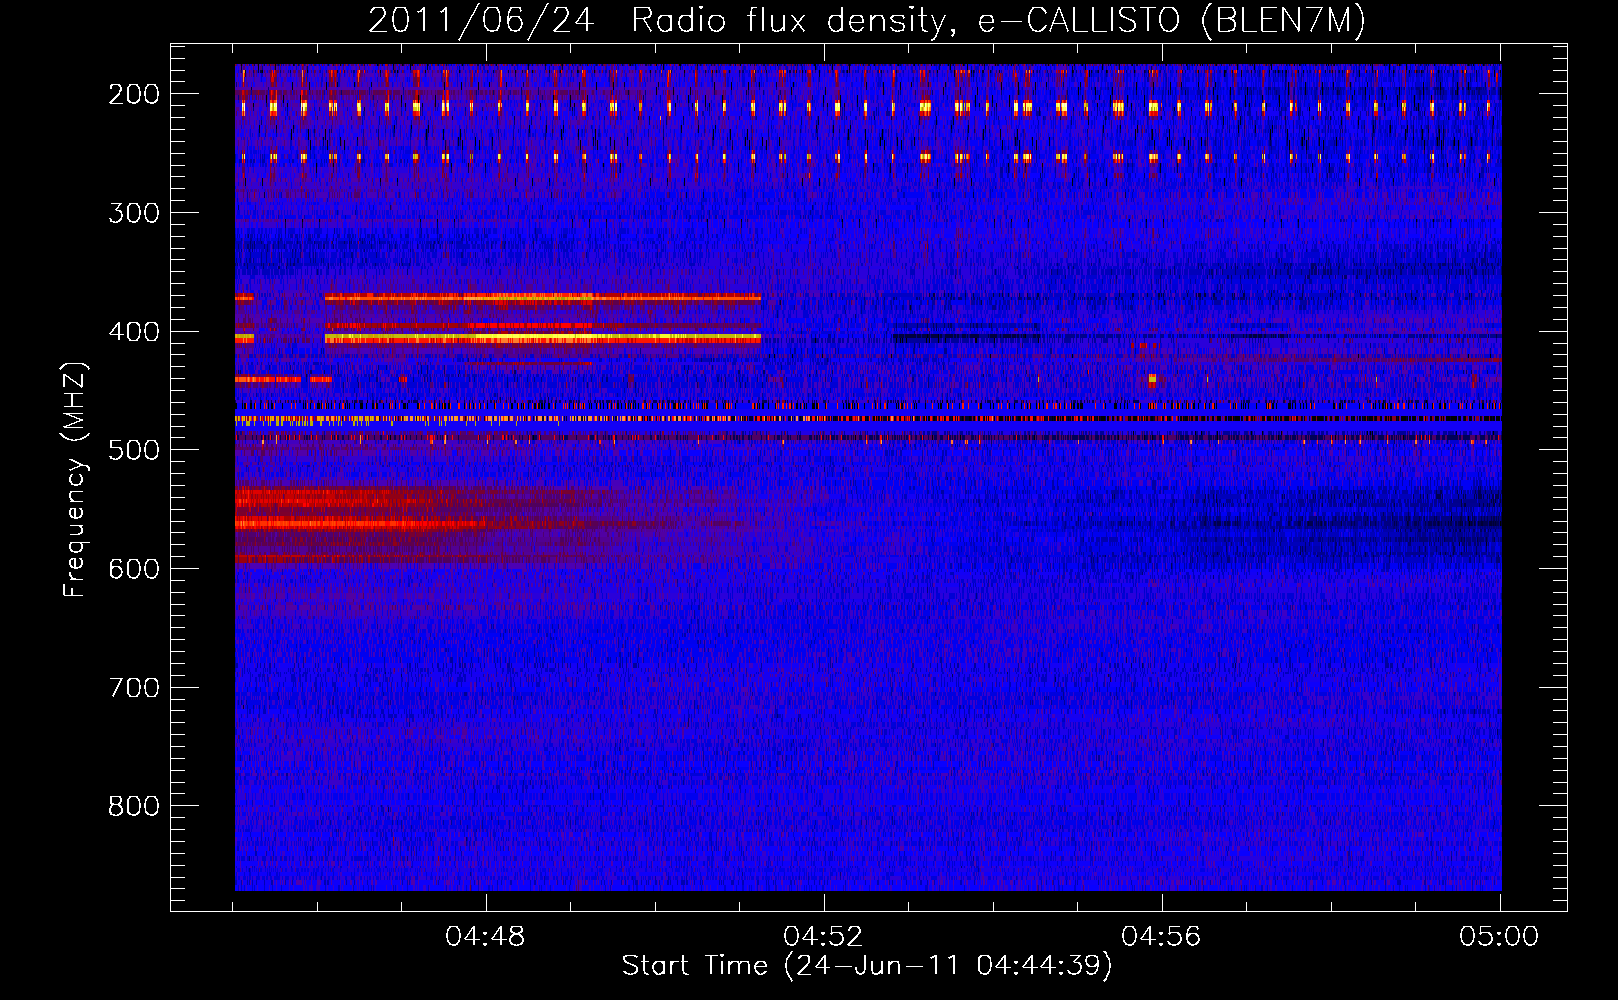Click the 04:56 time tick label

tap(1161, 937)
